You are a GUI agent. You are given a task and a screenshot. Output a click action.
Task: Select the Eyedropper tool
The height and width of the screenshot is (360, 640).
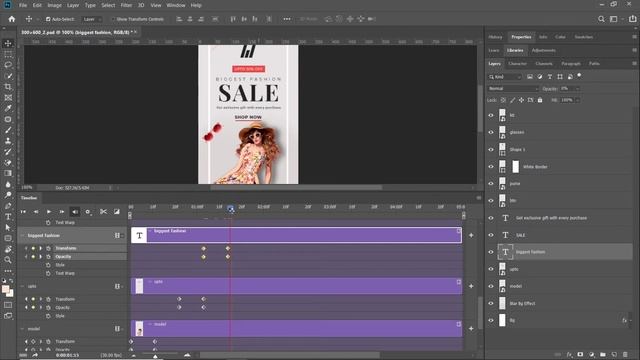8,108
